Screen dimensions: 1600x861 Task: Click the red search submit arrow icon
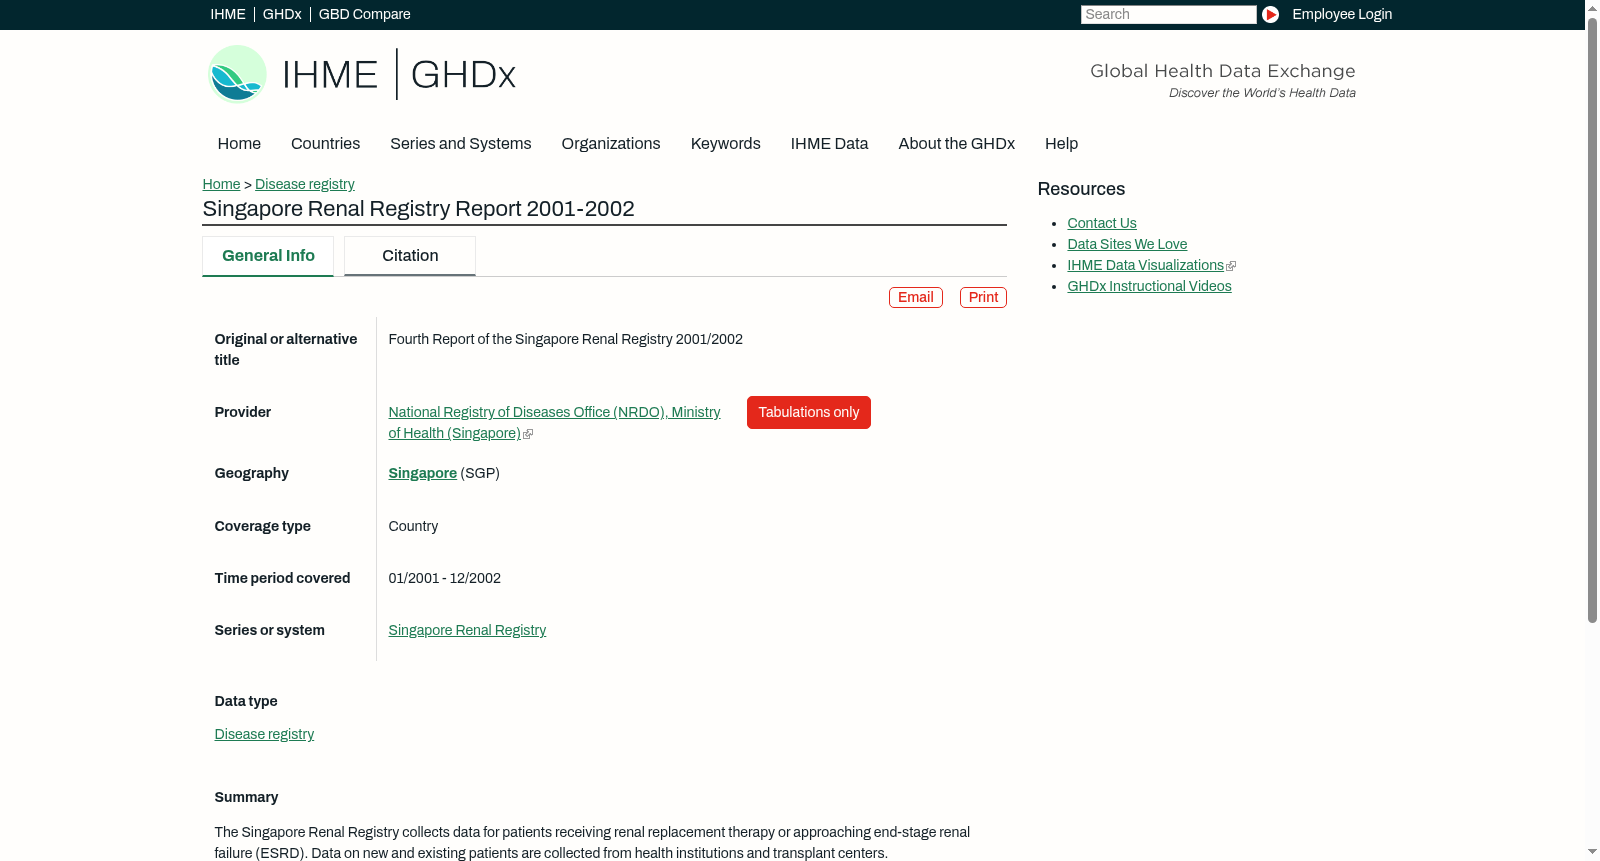tap(1270, 14)
